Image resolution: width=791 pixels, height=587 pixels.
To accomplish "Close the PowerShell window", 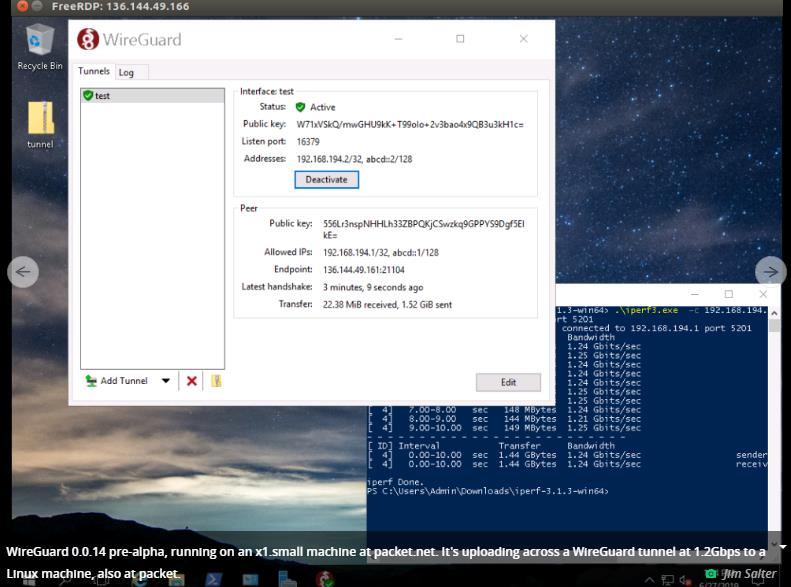I will coord(763,294).
